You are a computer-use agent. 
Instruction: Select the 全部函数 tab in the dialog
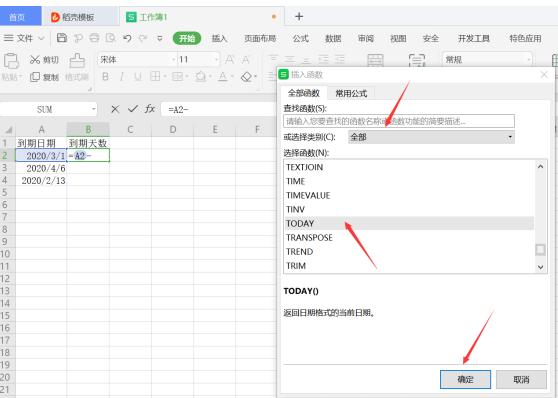point(304,93)
